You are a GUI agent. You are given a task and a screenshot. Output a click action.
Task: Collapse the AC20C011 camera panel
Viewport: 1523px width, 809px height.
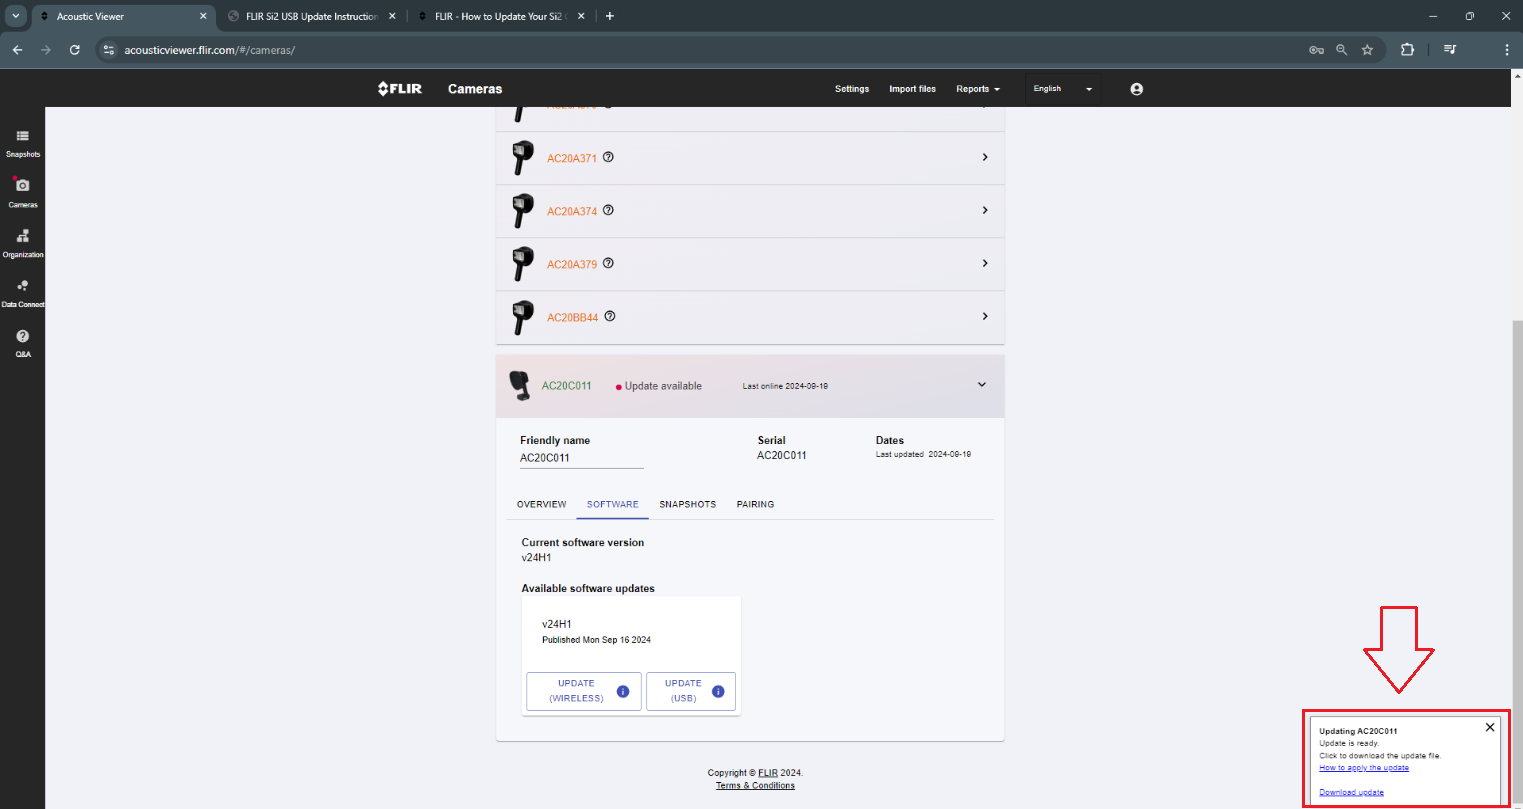click(x=981, y=385)
